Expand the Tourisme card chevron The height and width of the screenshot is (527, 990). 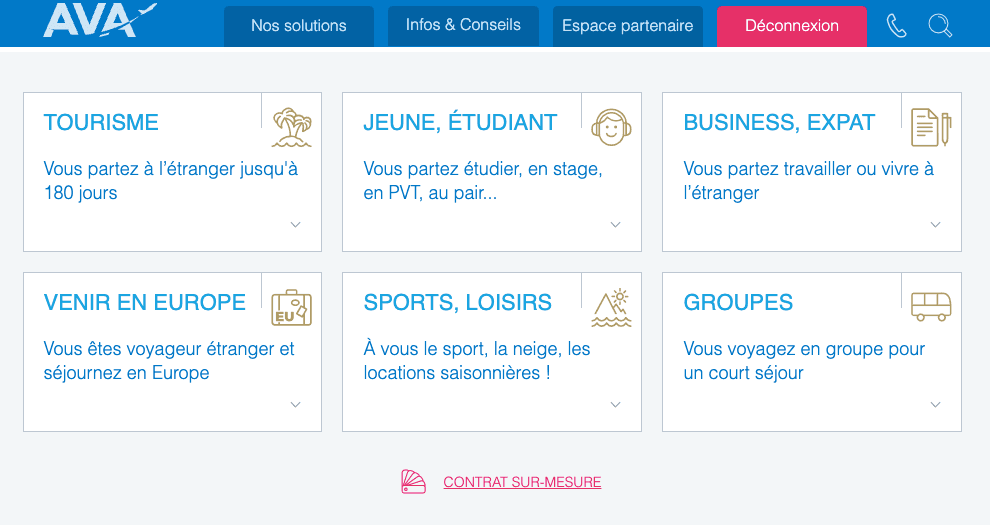pyautogui.click(x=295, y=225)
